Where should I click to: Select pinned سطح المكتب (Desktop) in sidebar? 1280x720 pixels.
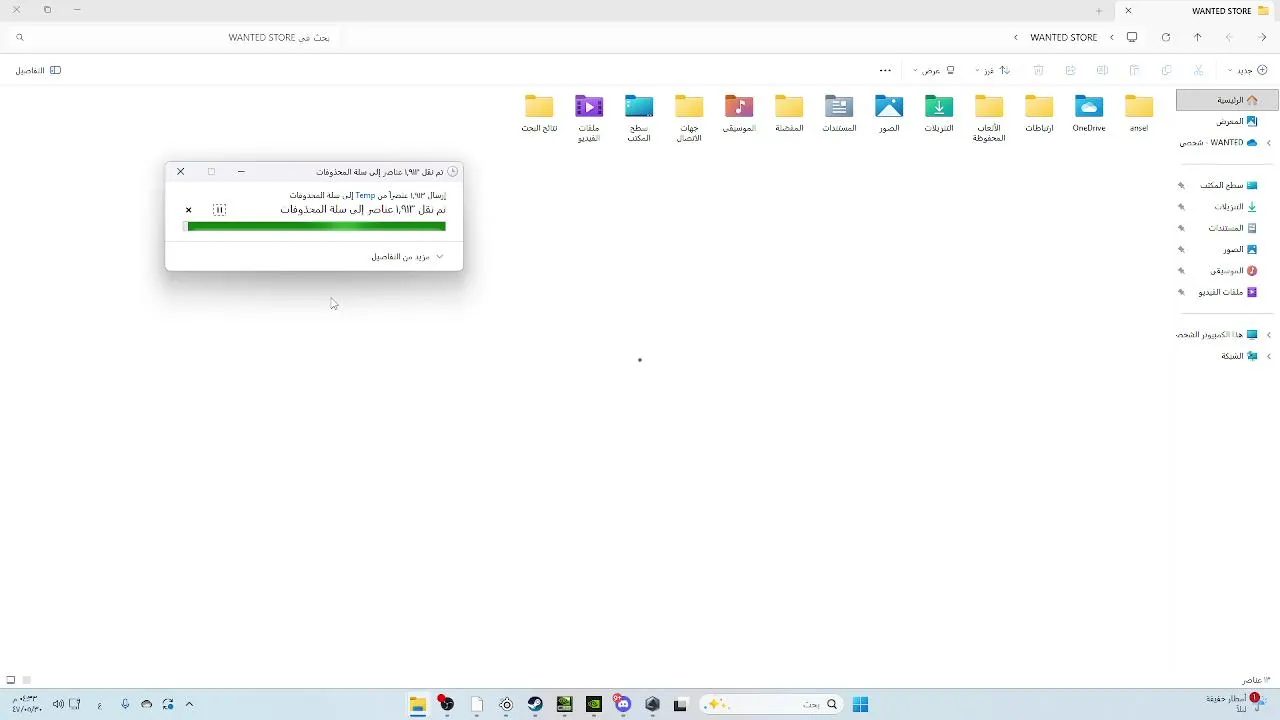tap(1228, 185)
